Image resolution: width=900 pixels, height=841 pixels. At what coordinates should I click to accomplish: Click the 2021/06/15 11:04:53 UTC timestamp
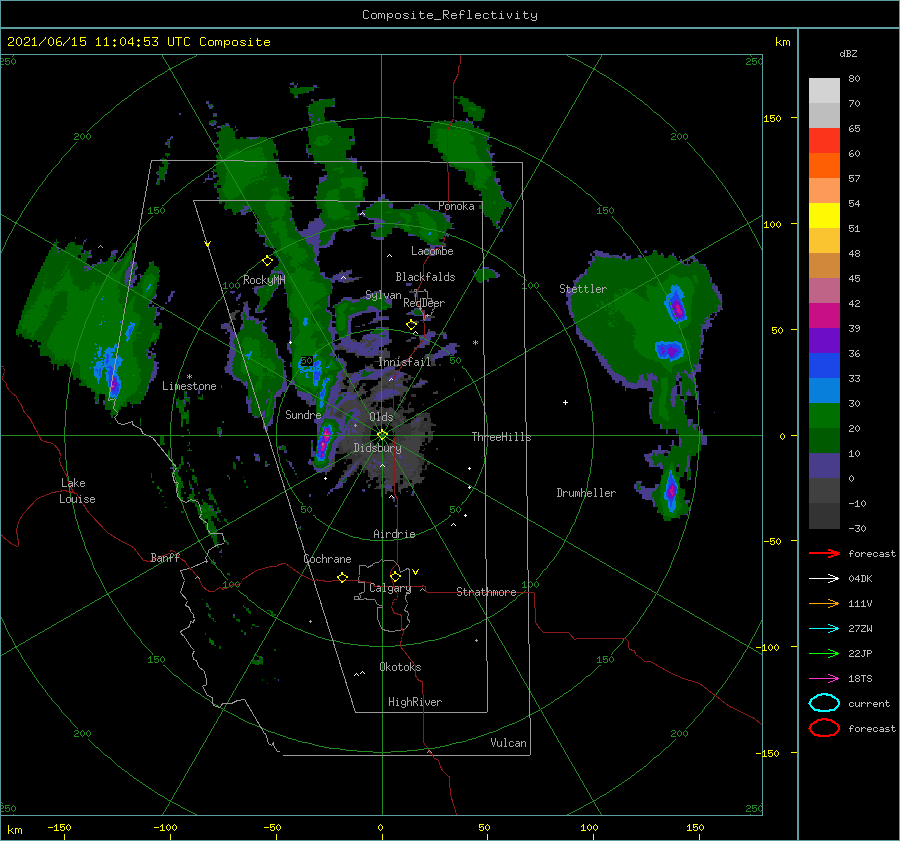point(99,42)
